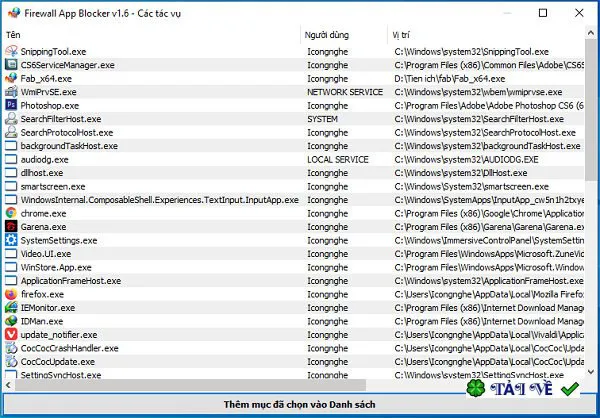Click the vertical scrollbar thumb
The height and width of the screenshot is (418, 600).
tap(590, 109)
